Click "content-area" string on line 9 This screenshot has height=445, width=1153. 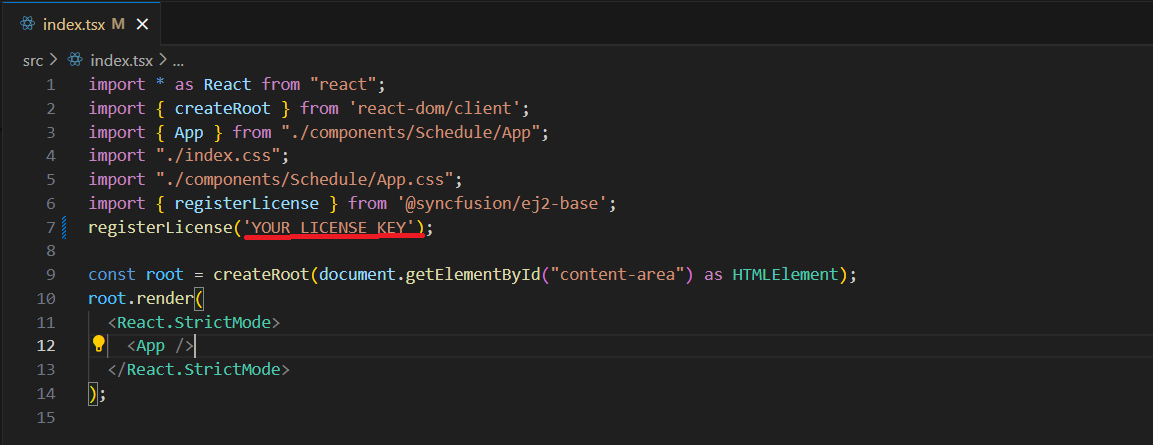click(x=618, y=274)
